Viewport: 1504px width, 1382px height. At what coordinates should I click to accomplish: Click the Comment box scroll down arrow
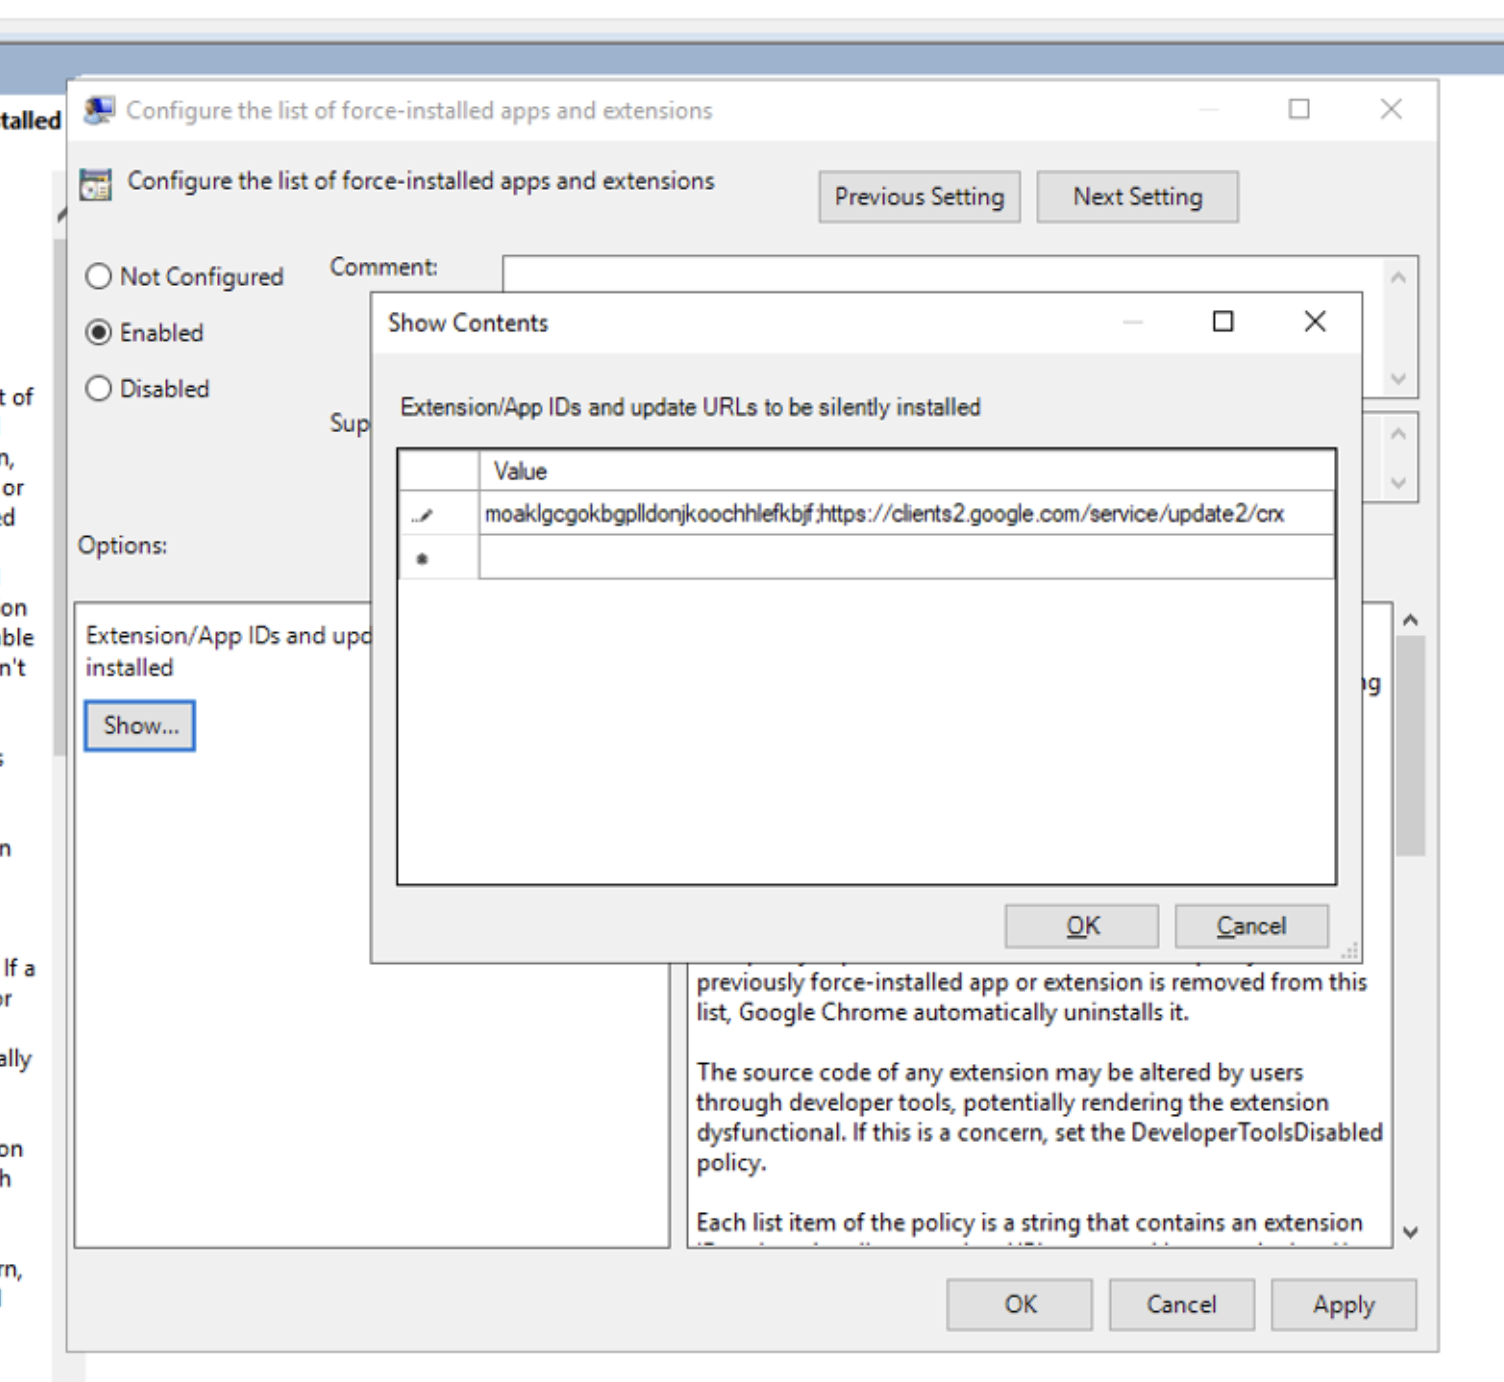[1398, 379]
